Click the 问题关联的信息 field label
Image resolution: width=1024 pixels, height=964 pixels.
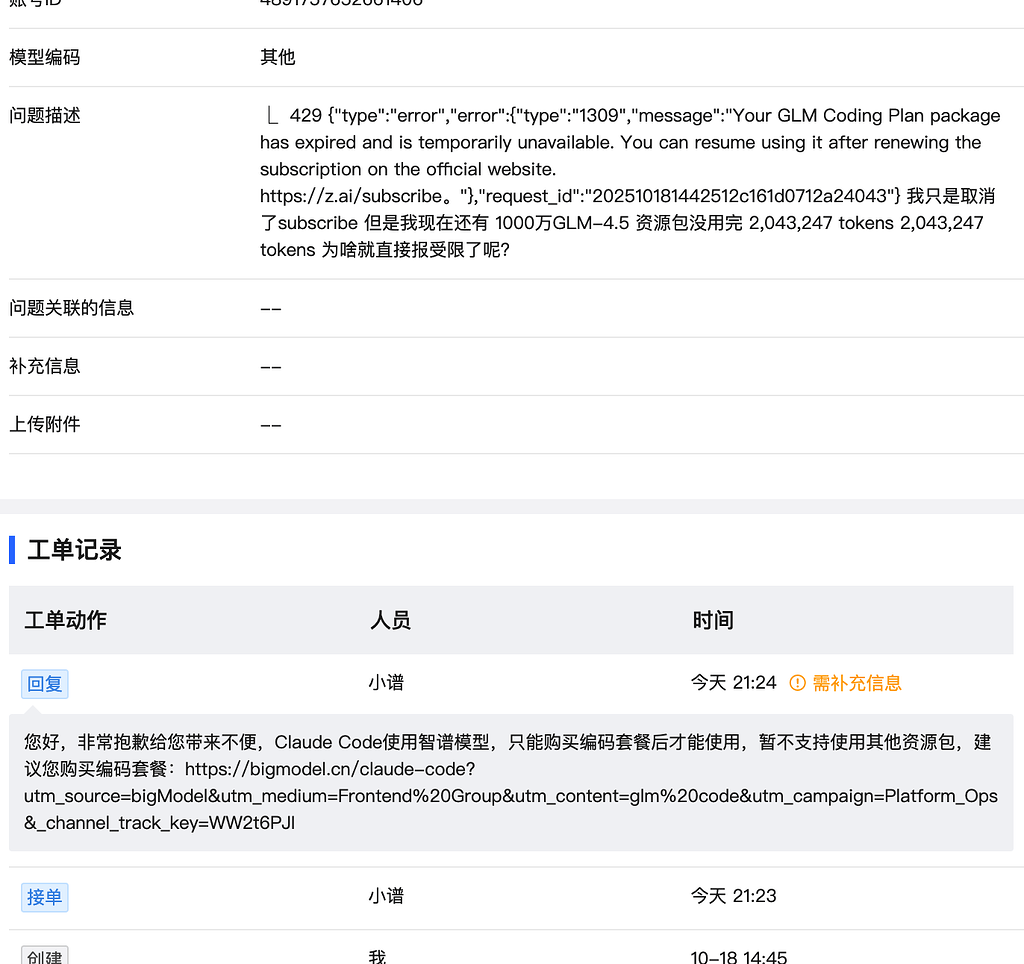point(71,308)
